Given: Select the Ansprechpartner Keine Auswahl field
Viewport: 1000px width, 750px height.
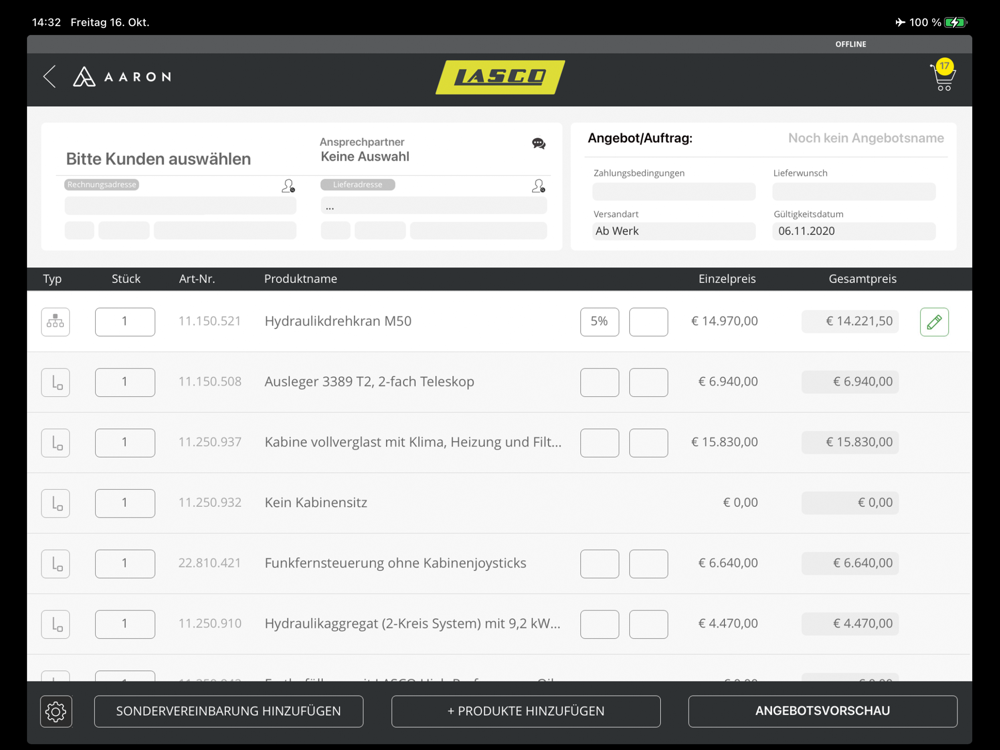Looking at the screenshot, I should 365,156.
